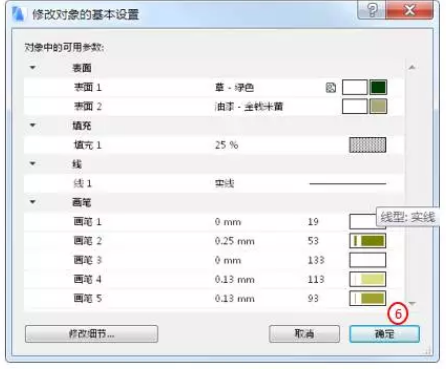Click pen number 113
This screenshot has width=446, height=371.
[x=316, y=279]
